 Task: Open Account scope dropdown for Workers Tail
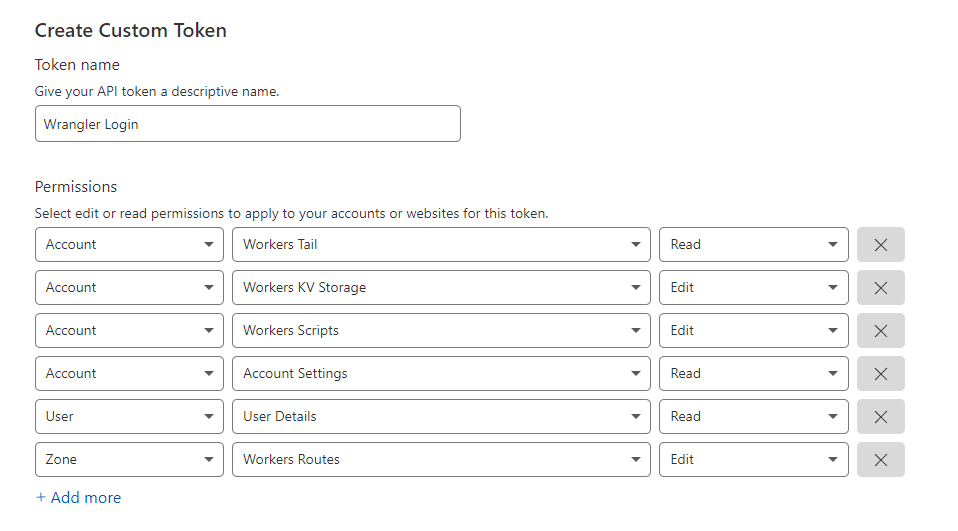130,244
